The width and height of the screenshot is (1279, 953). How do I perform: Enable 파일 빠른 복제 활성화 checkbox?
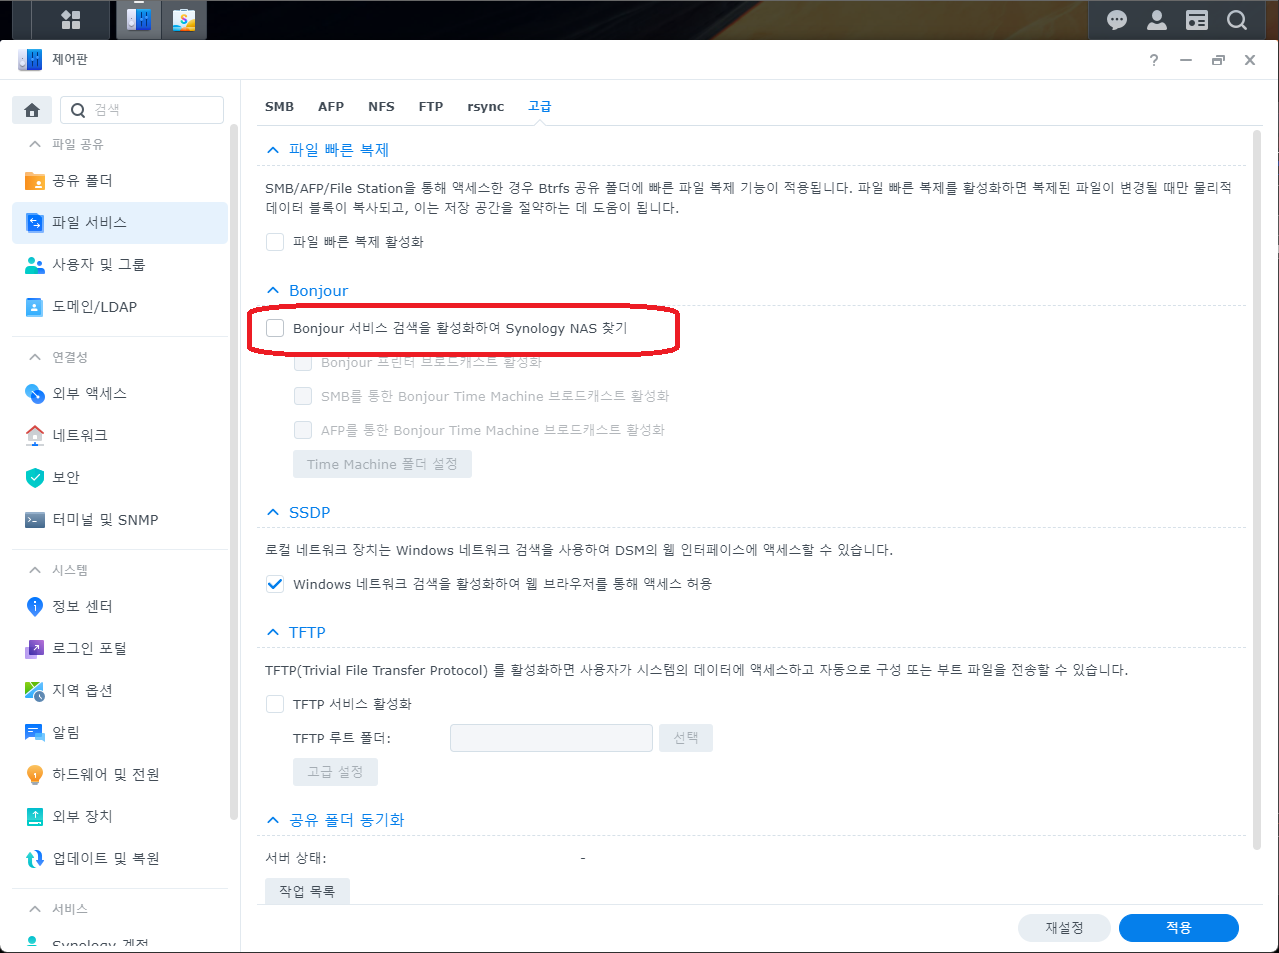point(275,242)
